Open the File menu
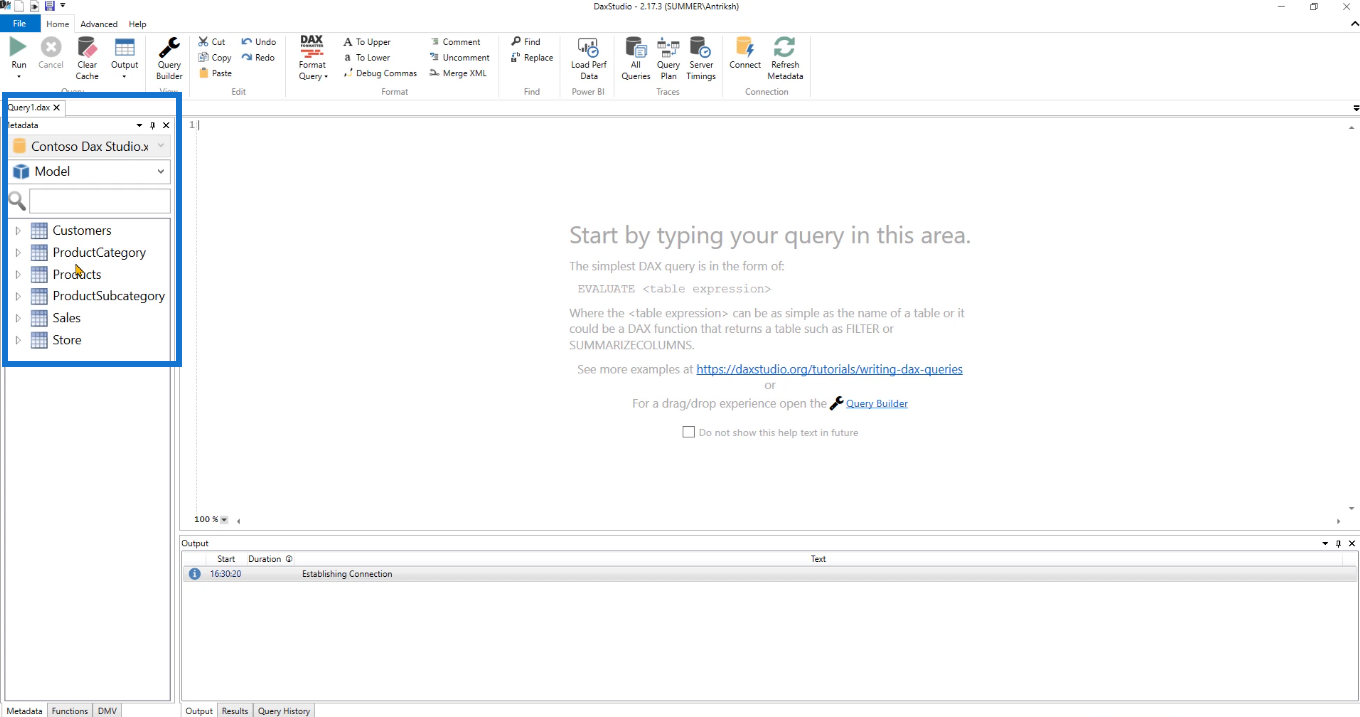 point(19,24)
